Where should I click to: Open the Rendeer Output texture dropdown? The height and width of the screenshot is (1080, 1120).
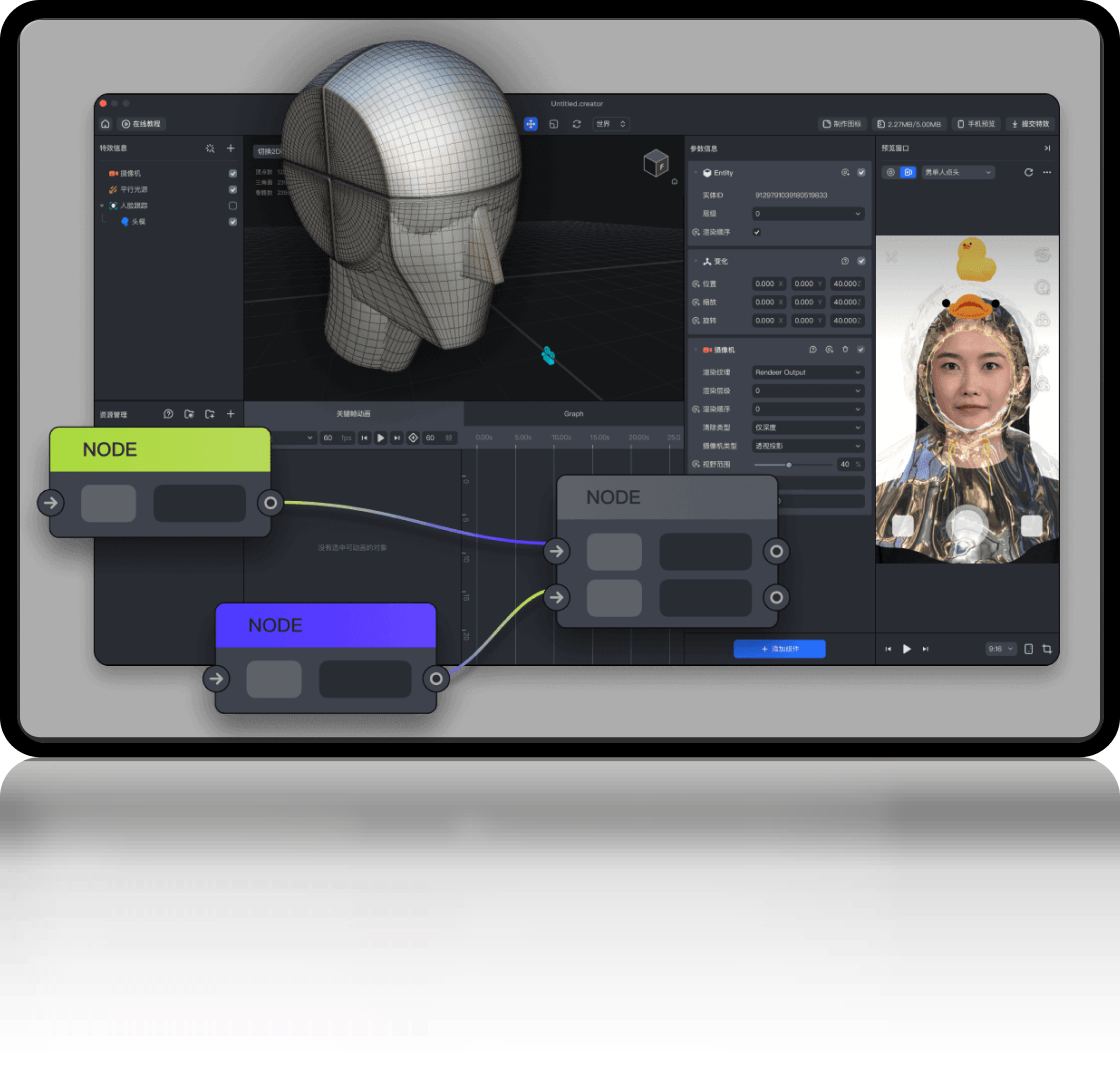[x=808, y=372]
